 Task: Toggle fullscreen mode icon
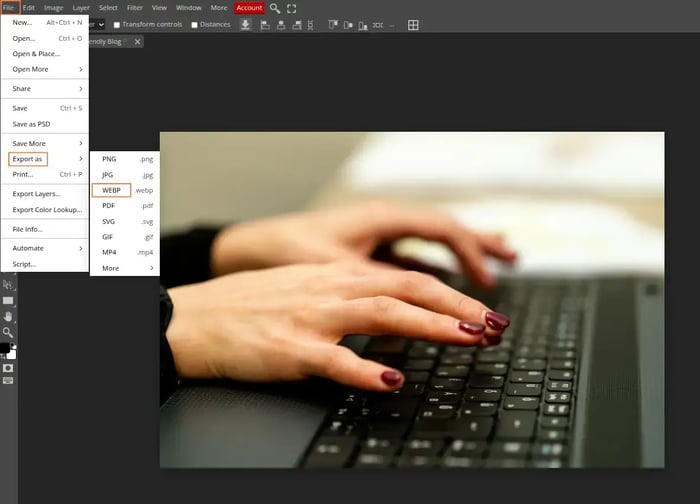[x=292, y=8]
